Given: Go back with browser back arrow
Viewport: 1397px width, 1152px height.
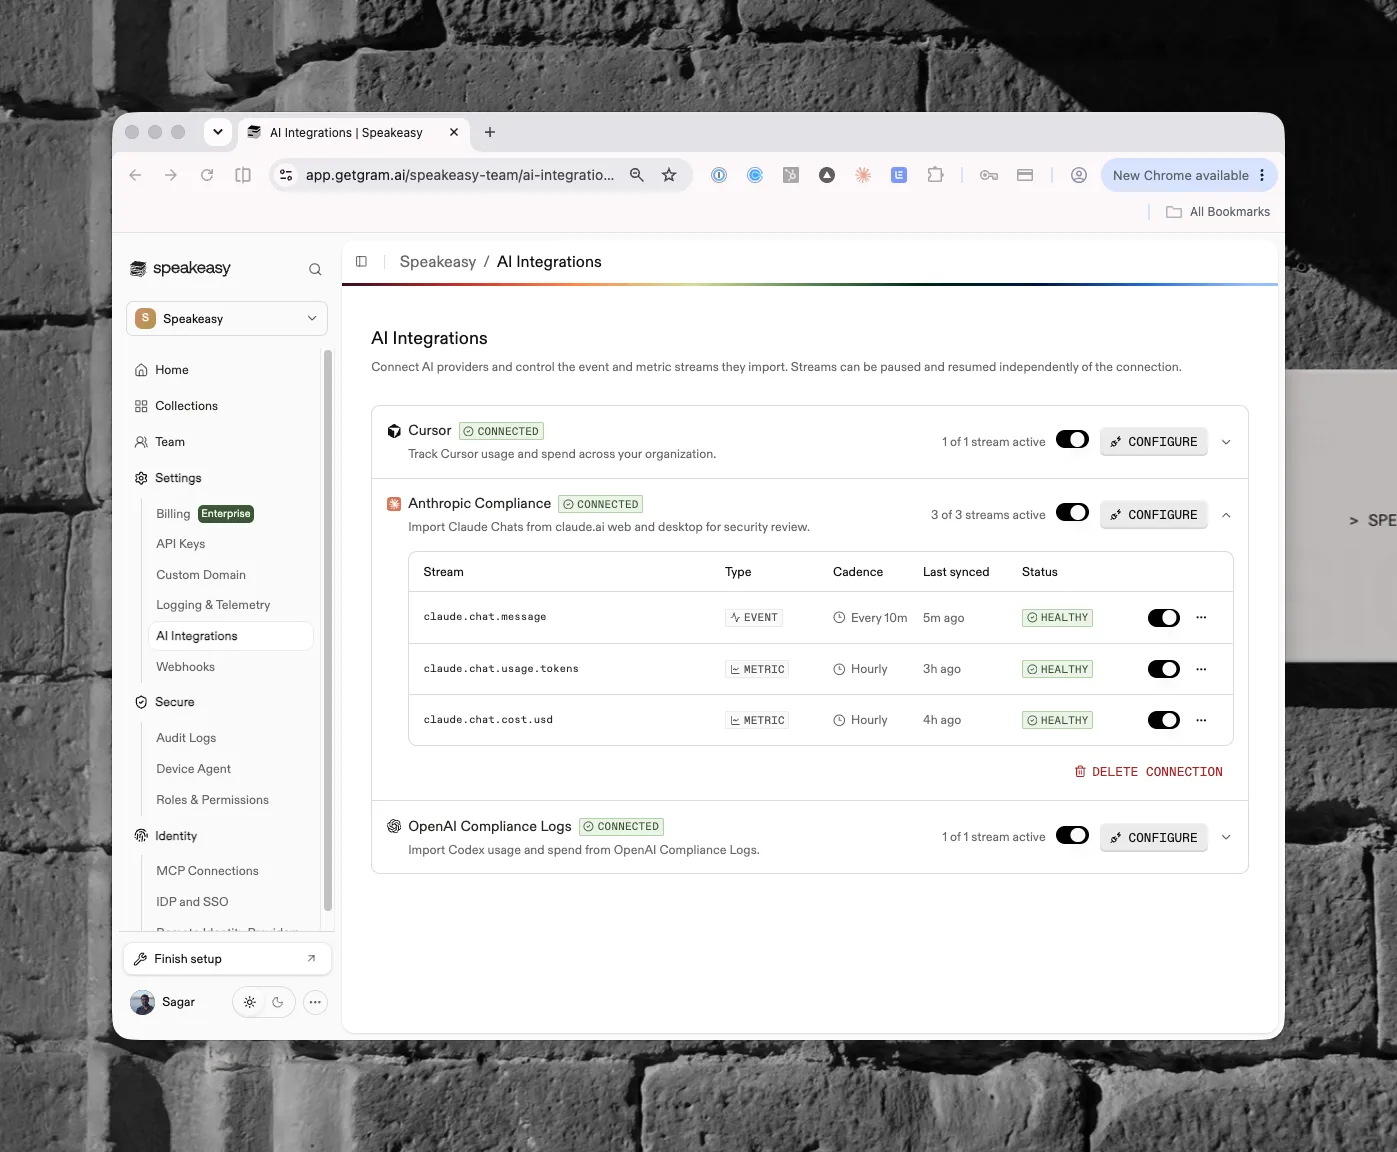Looking at the screenshot, I should pos(135,175).
